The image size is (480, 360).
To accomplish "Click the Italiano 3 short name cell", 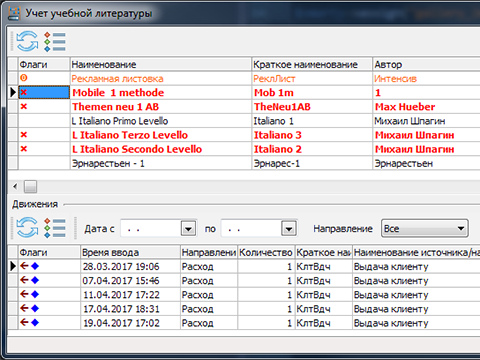I will pyautogui.click(x=312, y=135).
